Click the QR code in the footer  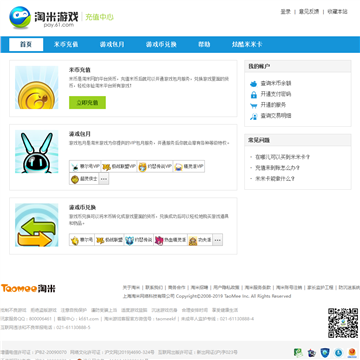pyautogui.click(x=343, y=323)
